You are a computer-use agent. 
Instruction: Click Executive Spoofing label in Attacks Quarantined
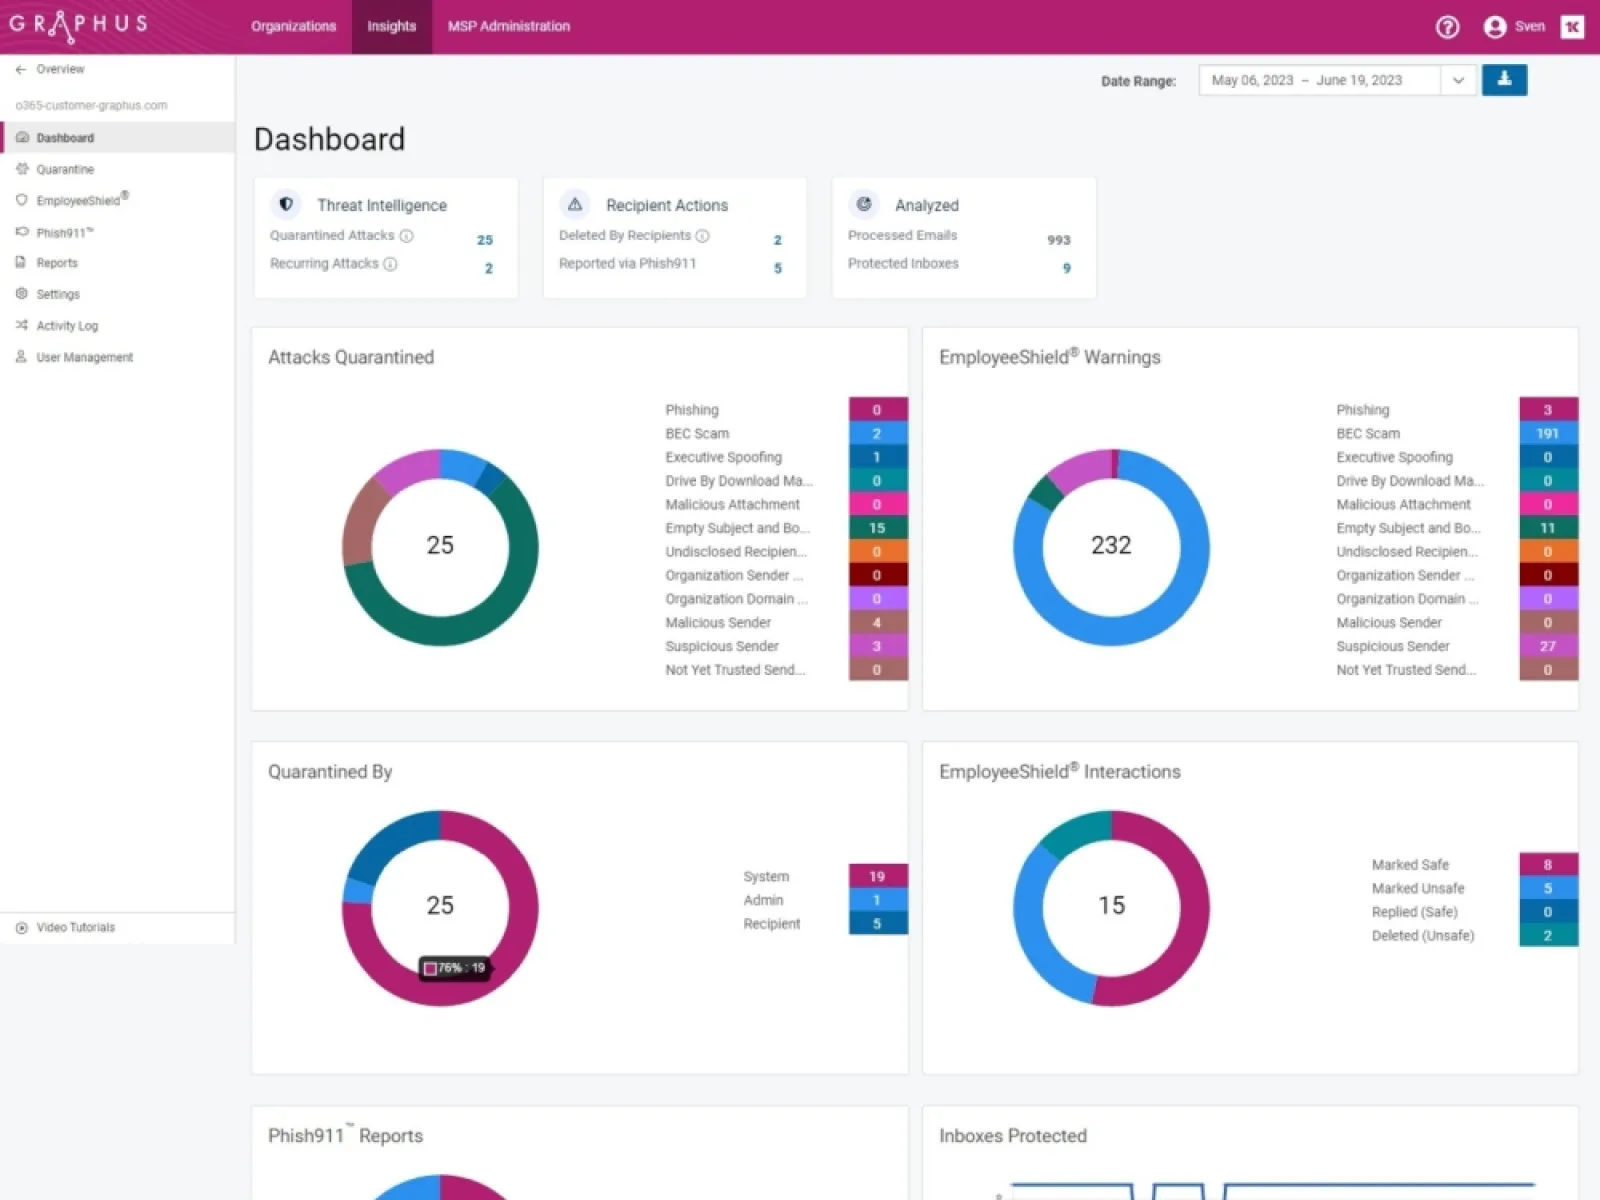click(723, 457)
